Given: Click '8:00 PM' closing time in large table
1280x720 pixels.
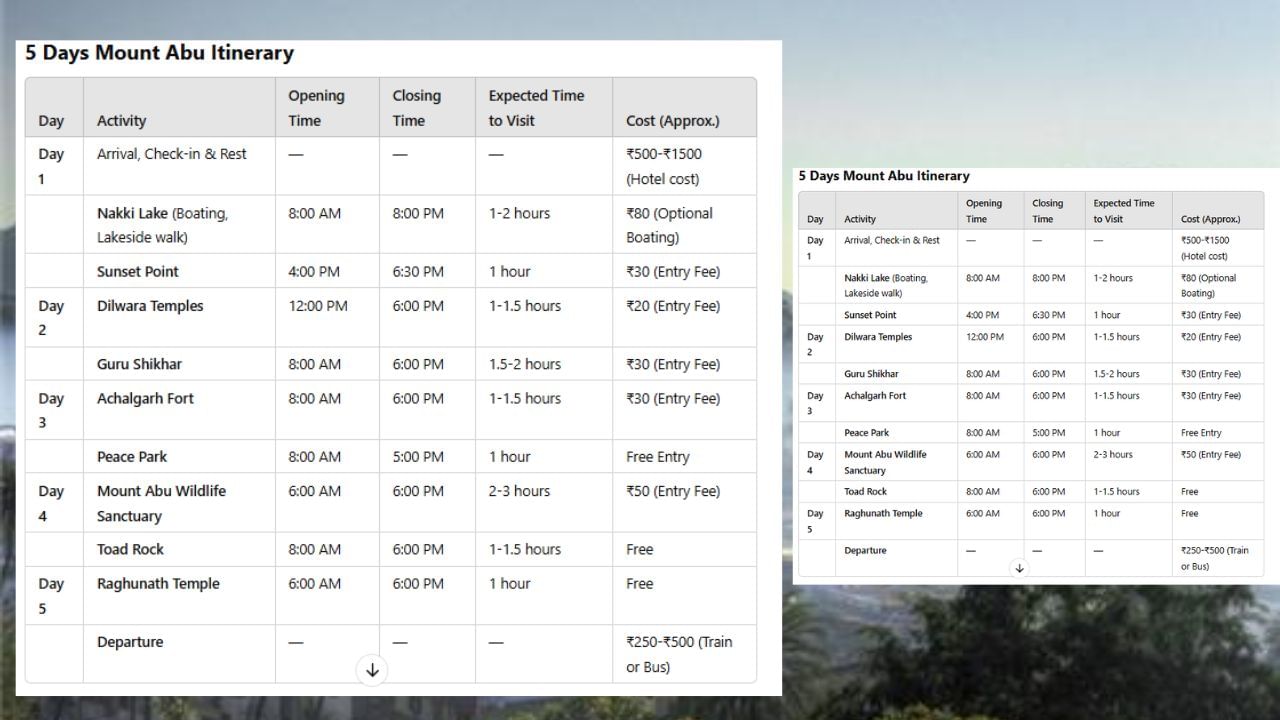Looking at the screenshot, I should pyautogui.click(x=418, y=213).
